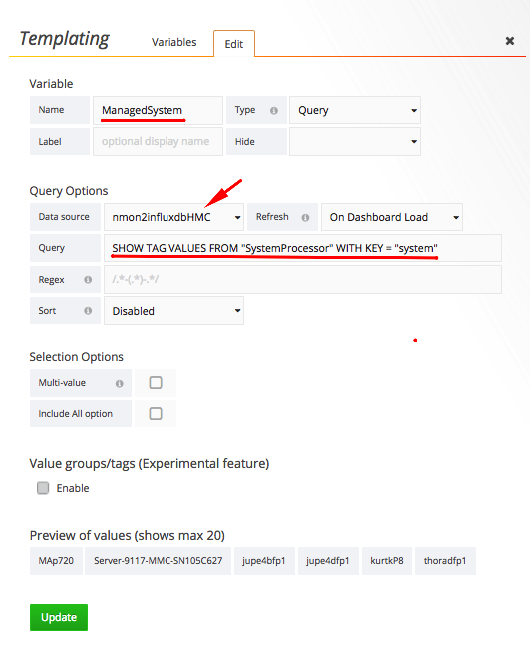The width and height of the screenshot is (530, 646).
Task: Select the Edit tab
Action: point(234,44)
